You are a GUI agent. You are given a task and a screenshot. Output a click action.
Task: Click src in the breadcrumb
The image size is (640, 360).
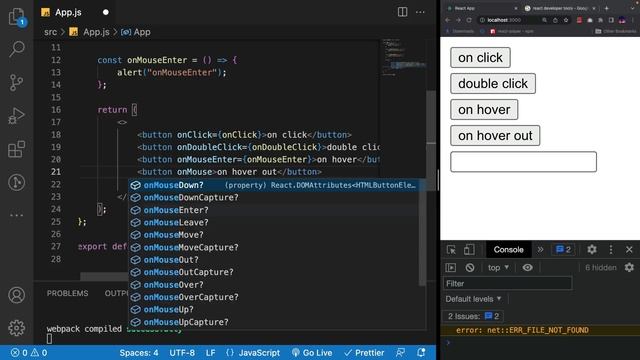point(51,32)
